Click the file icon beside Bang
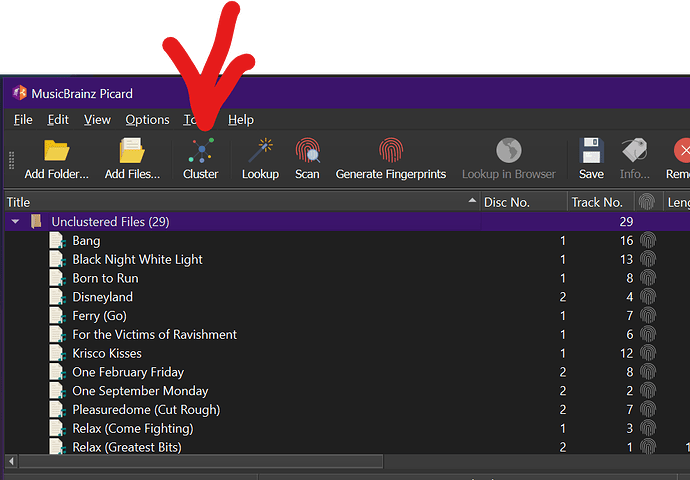The image size is (690, 480). (x=57, y=241)
